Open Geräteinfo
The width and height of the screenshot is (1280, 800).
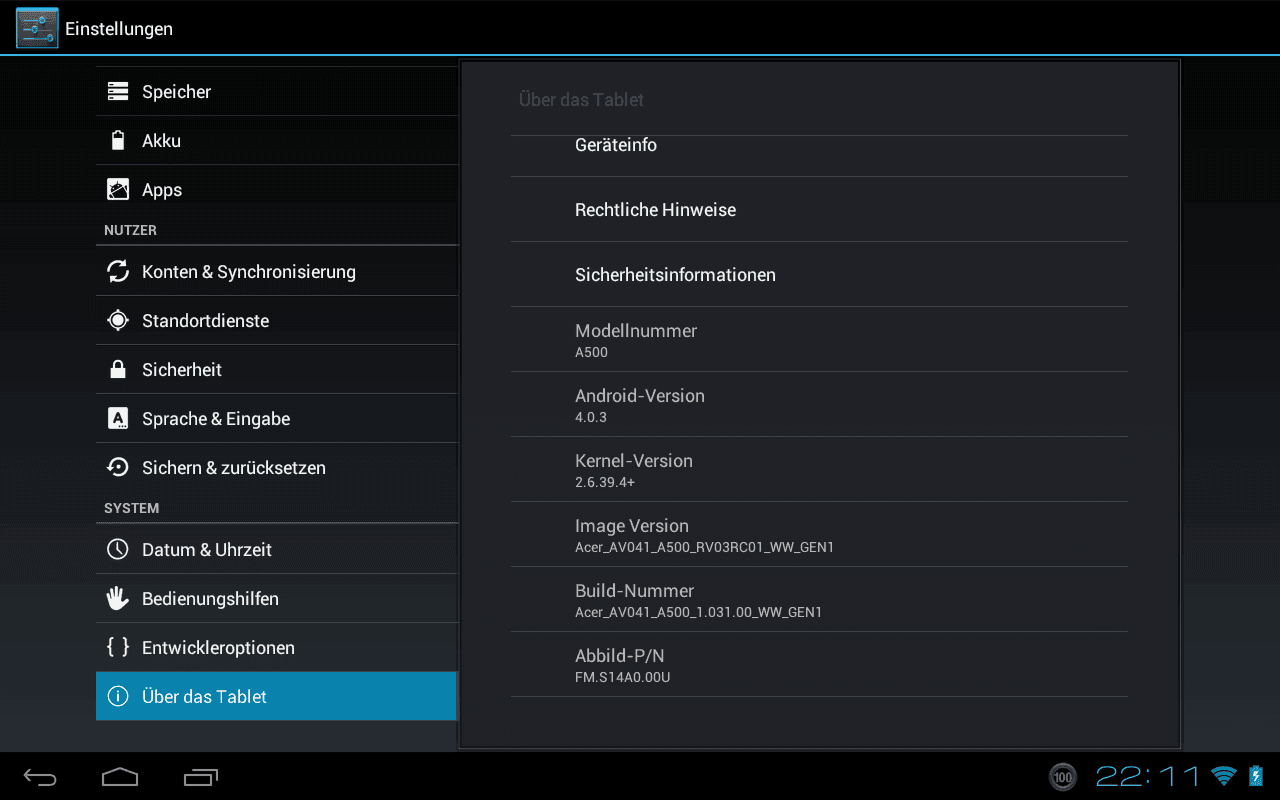[819, 145]
